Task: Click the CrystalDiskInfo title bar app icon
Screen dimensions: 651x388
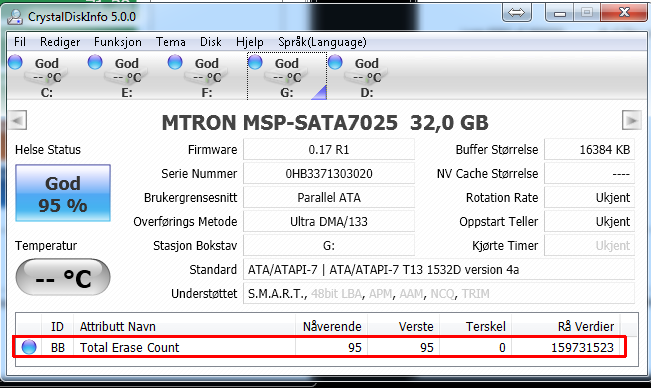Action: point(15,17)
